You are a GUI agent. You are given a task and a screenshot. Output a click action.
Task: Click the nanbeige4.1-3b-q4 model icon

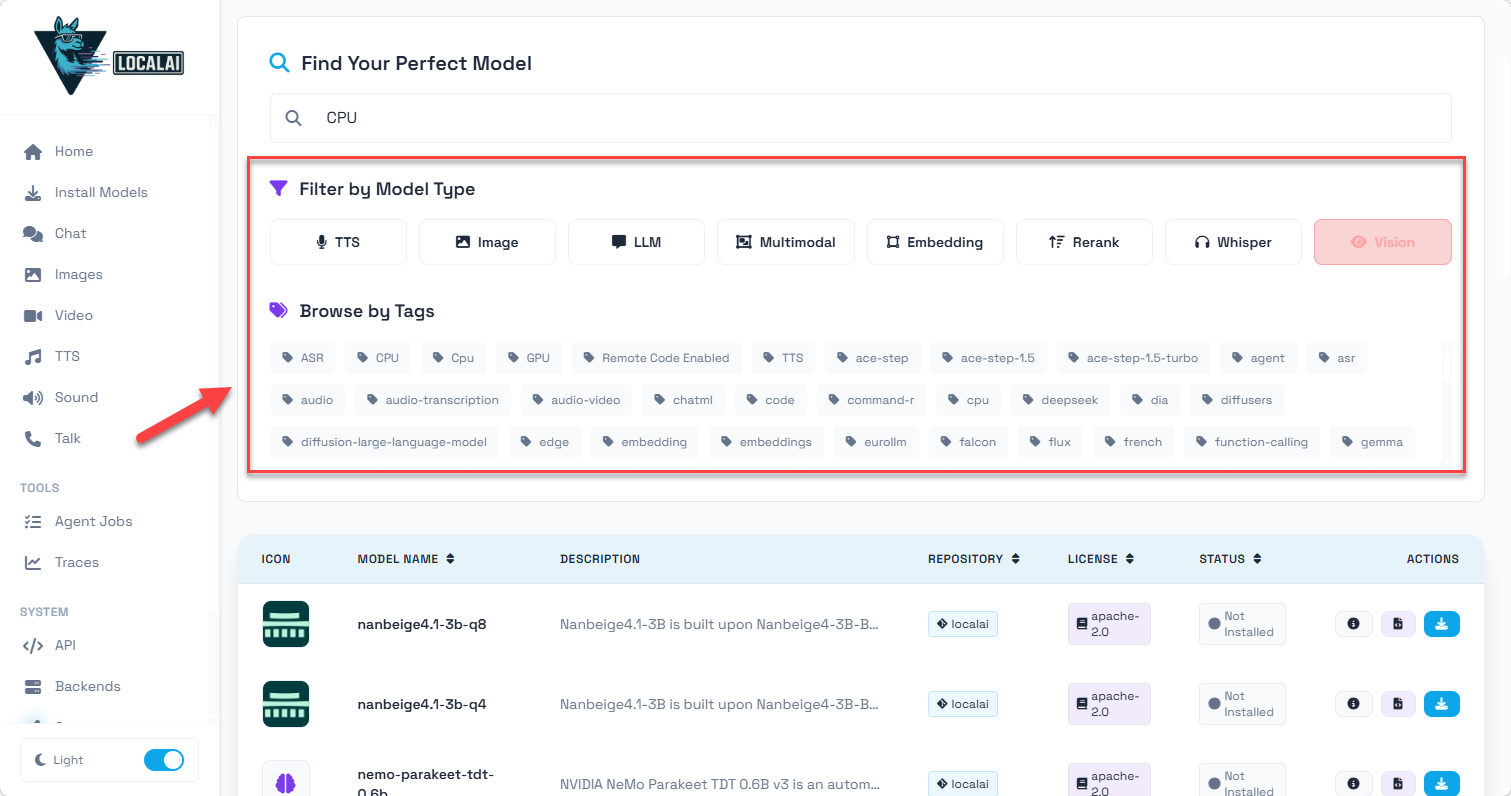point(286,704)
